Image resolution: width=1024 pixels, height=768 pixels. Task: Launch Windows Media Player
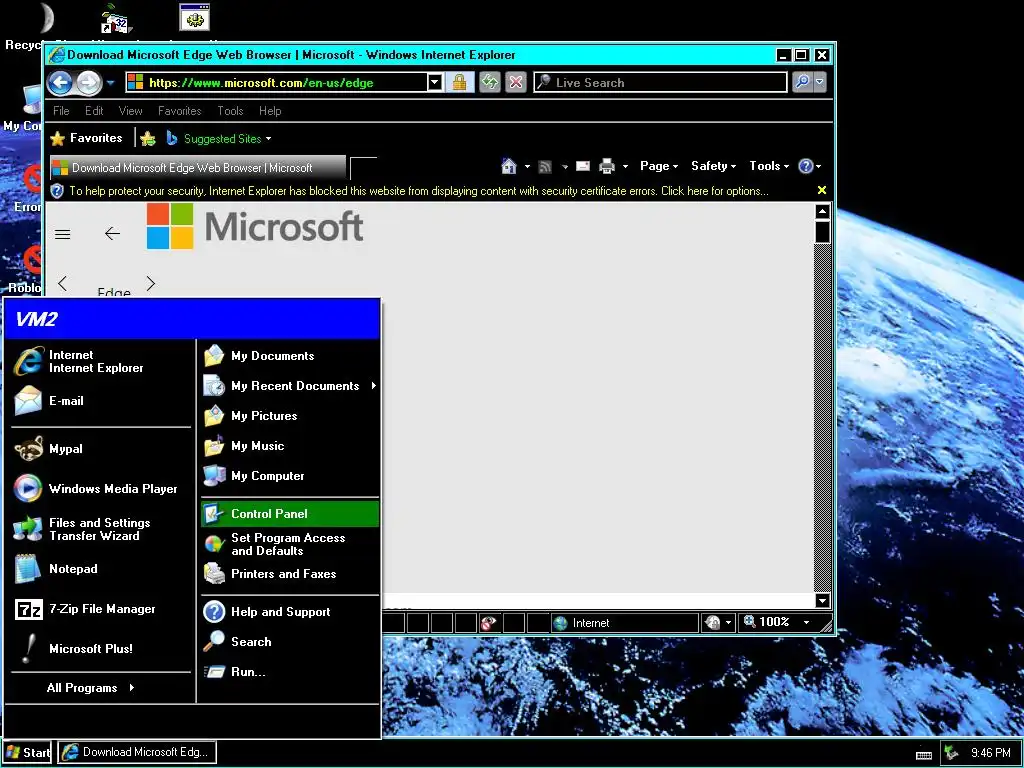(x=101, y=488)
